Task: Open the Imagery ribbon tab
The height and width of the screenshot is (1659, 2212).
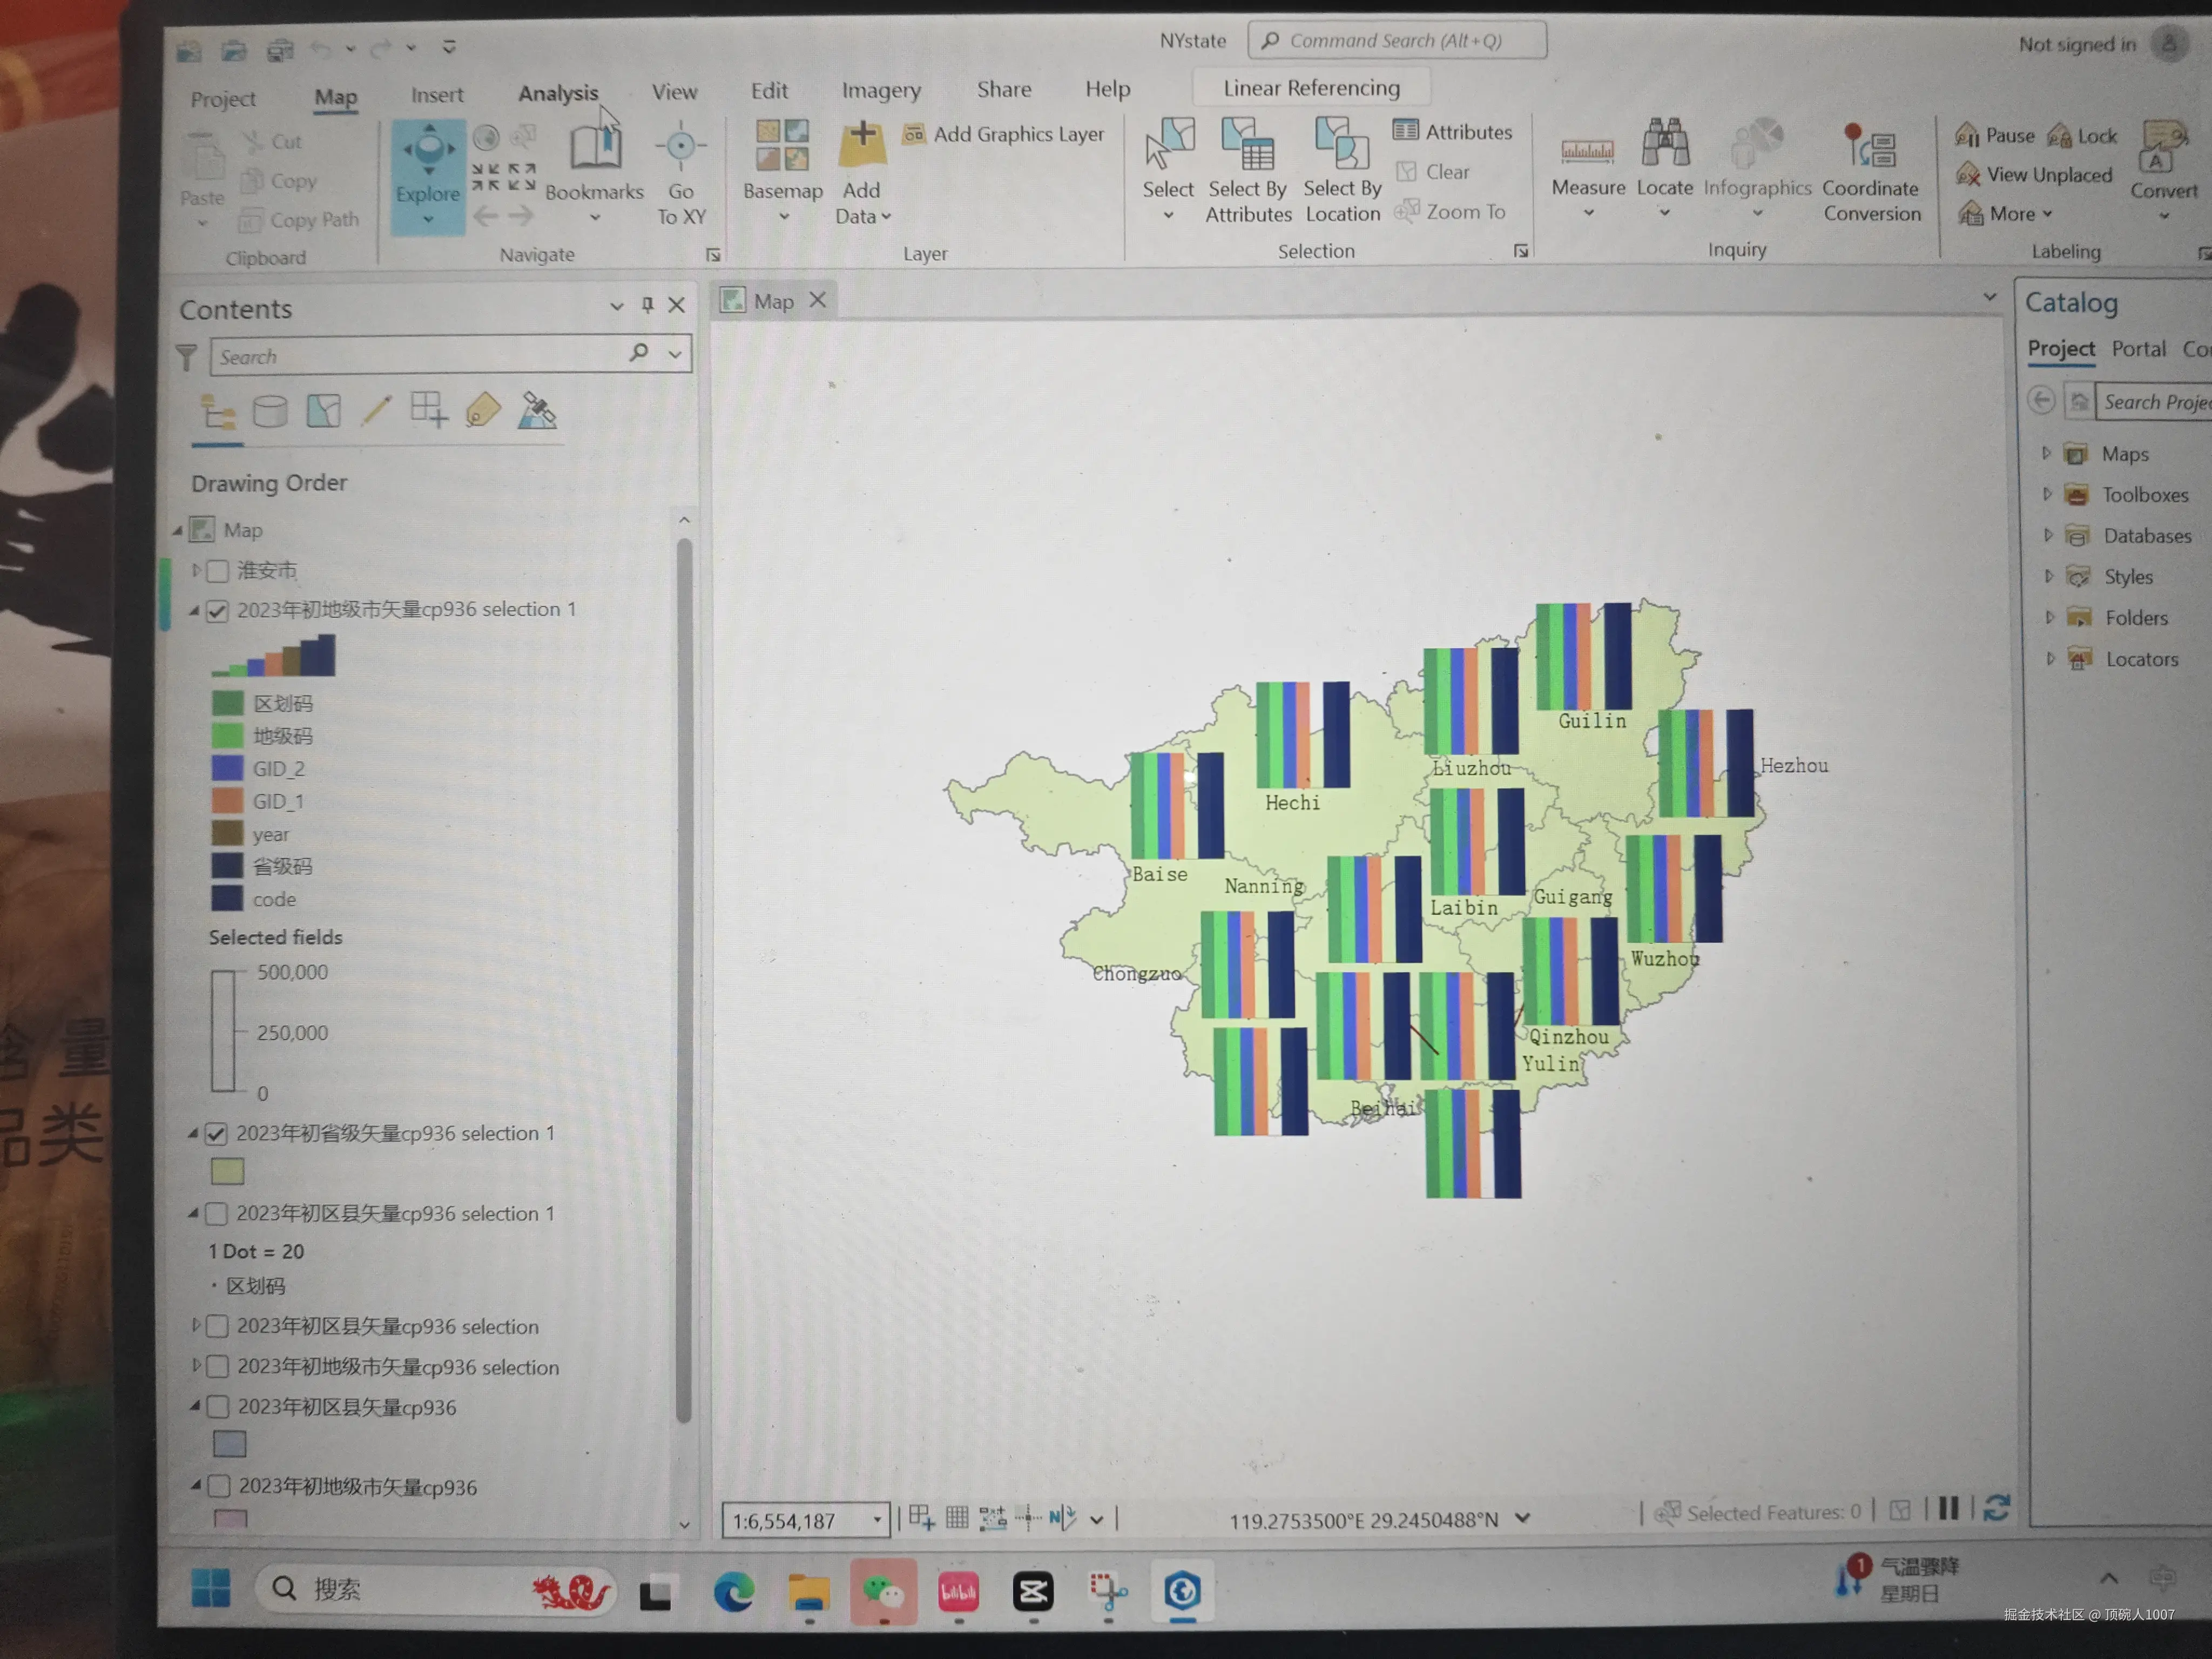Action: pos(881,90)
